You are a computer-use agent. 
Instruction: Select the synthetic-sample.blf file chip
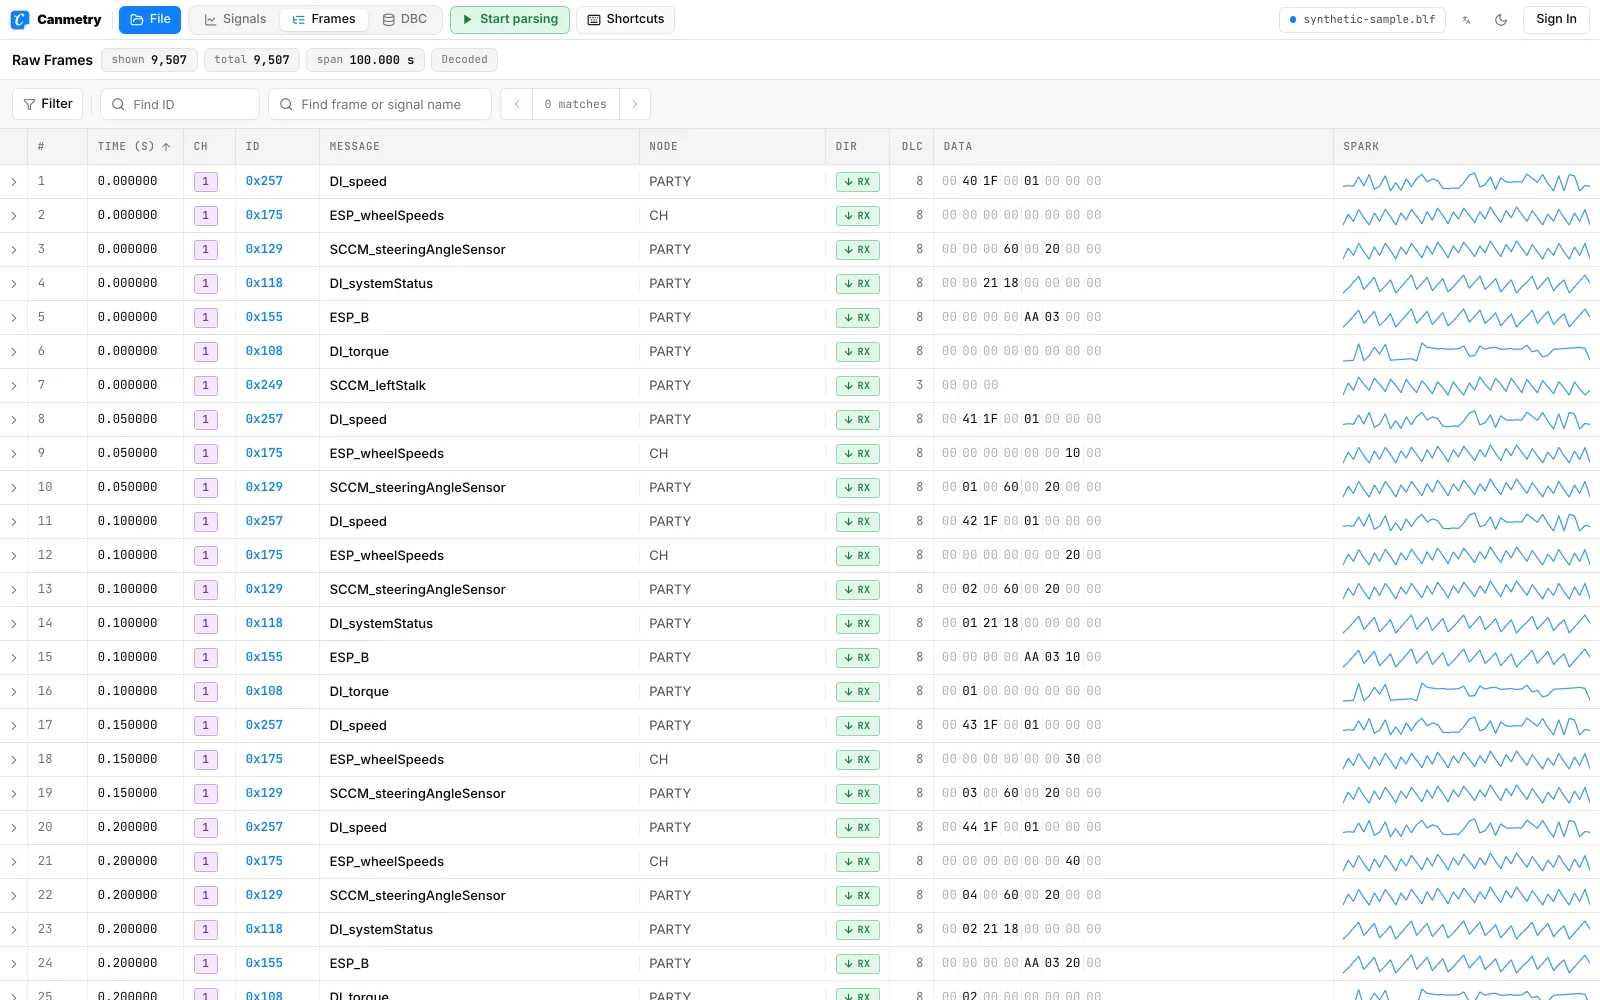(x=1362, y=20)
